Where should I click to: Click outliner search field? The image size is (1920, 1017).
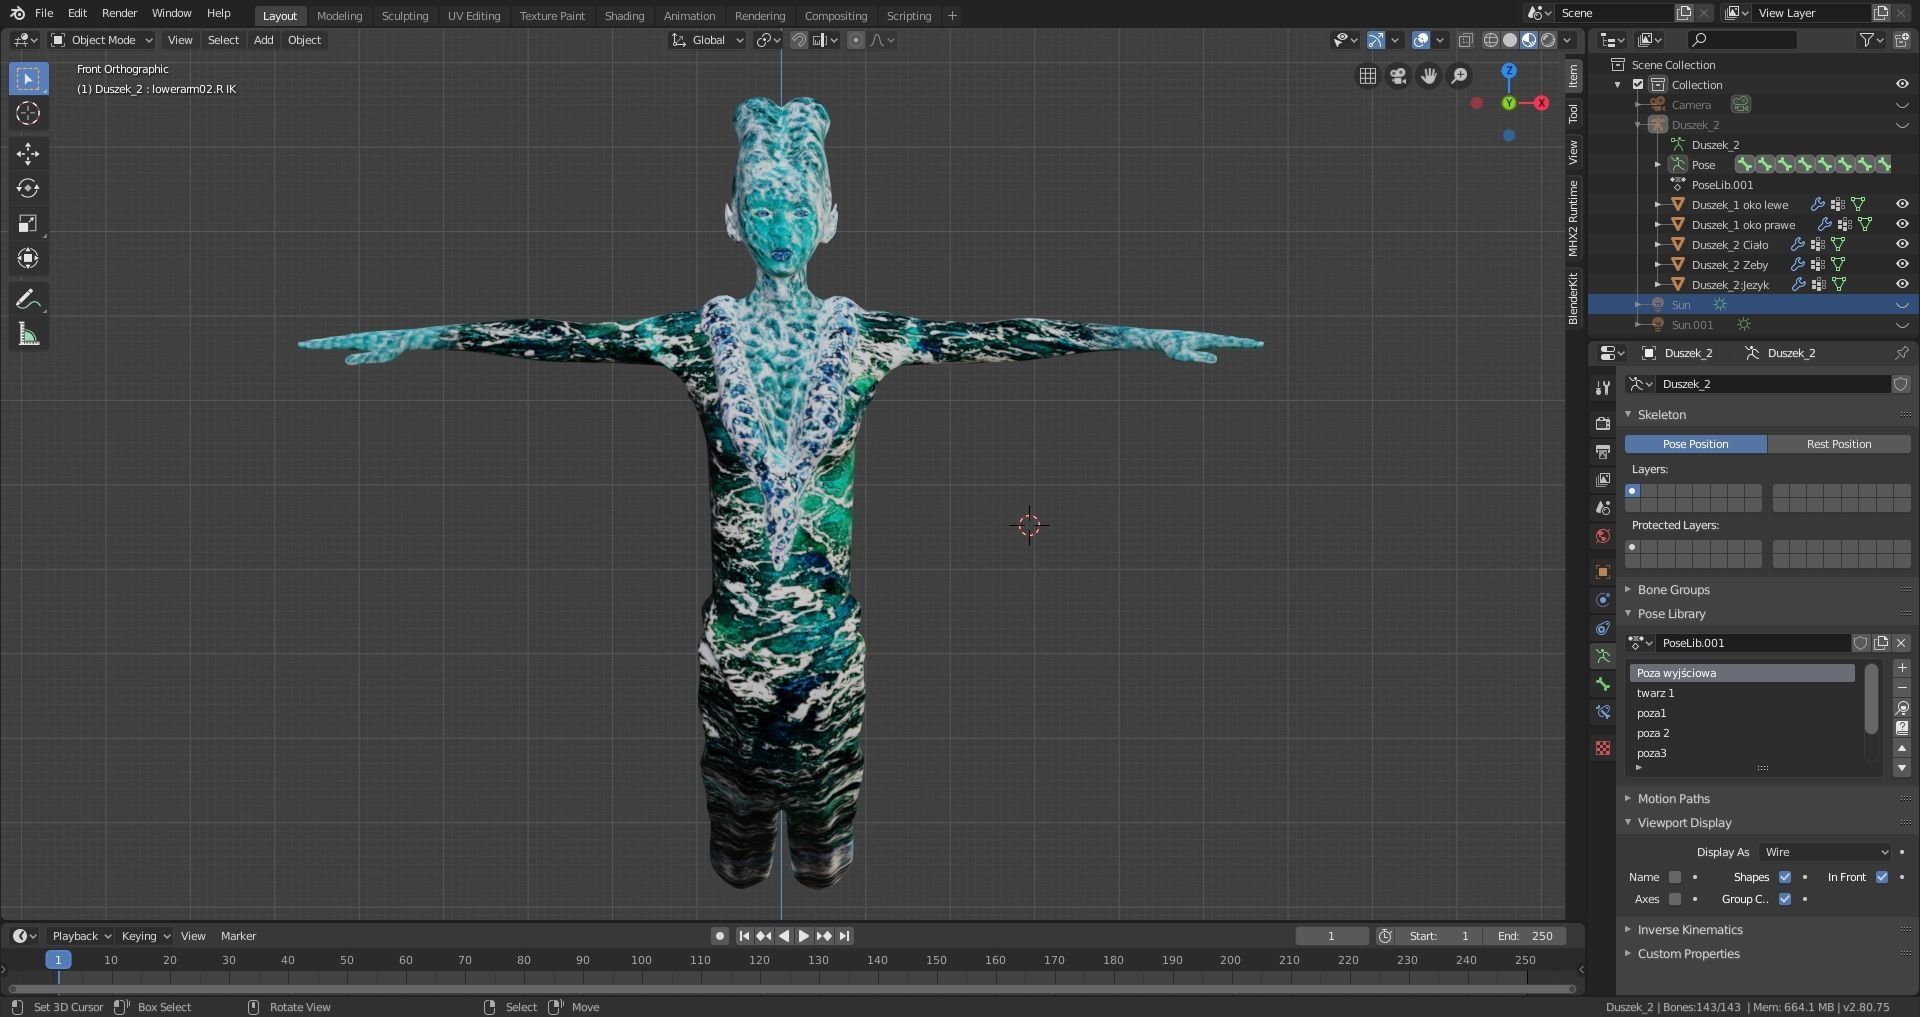[1741, 40]
